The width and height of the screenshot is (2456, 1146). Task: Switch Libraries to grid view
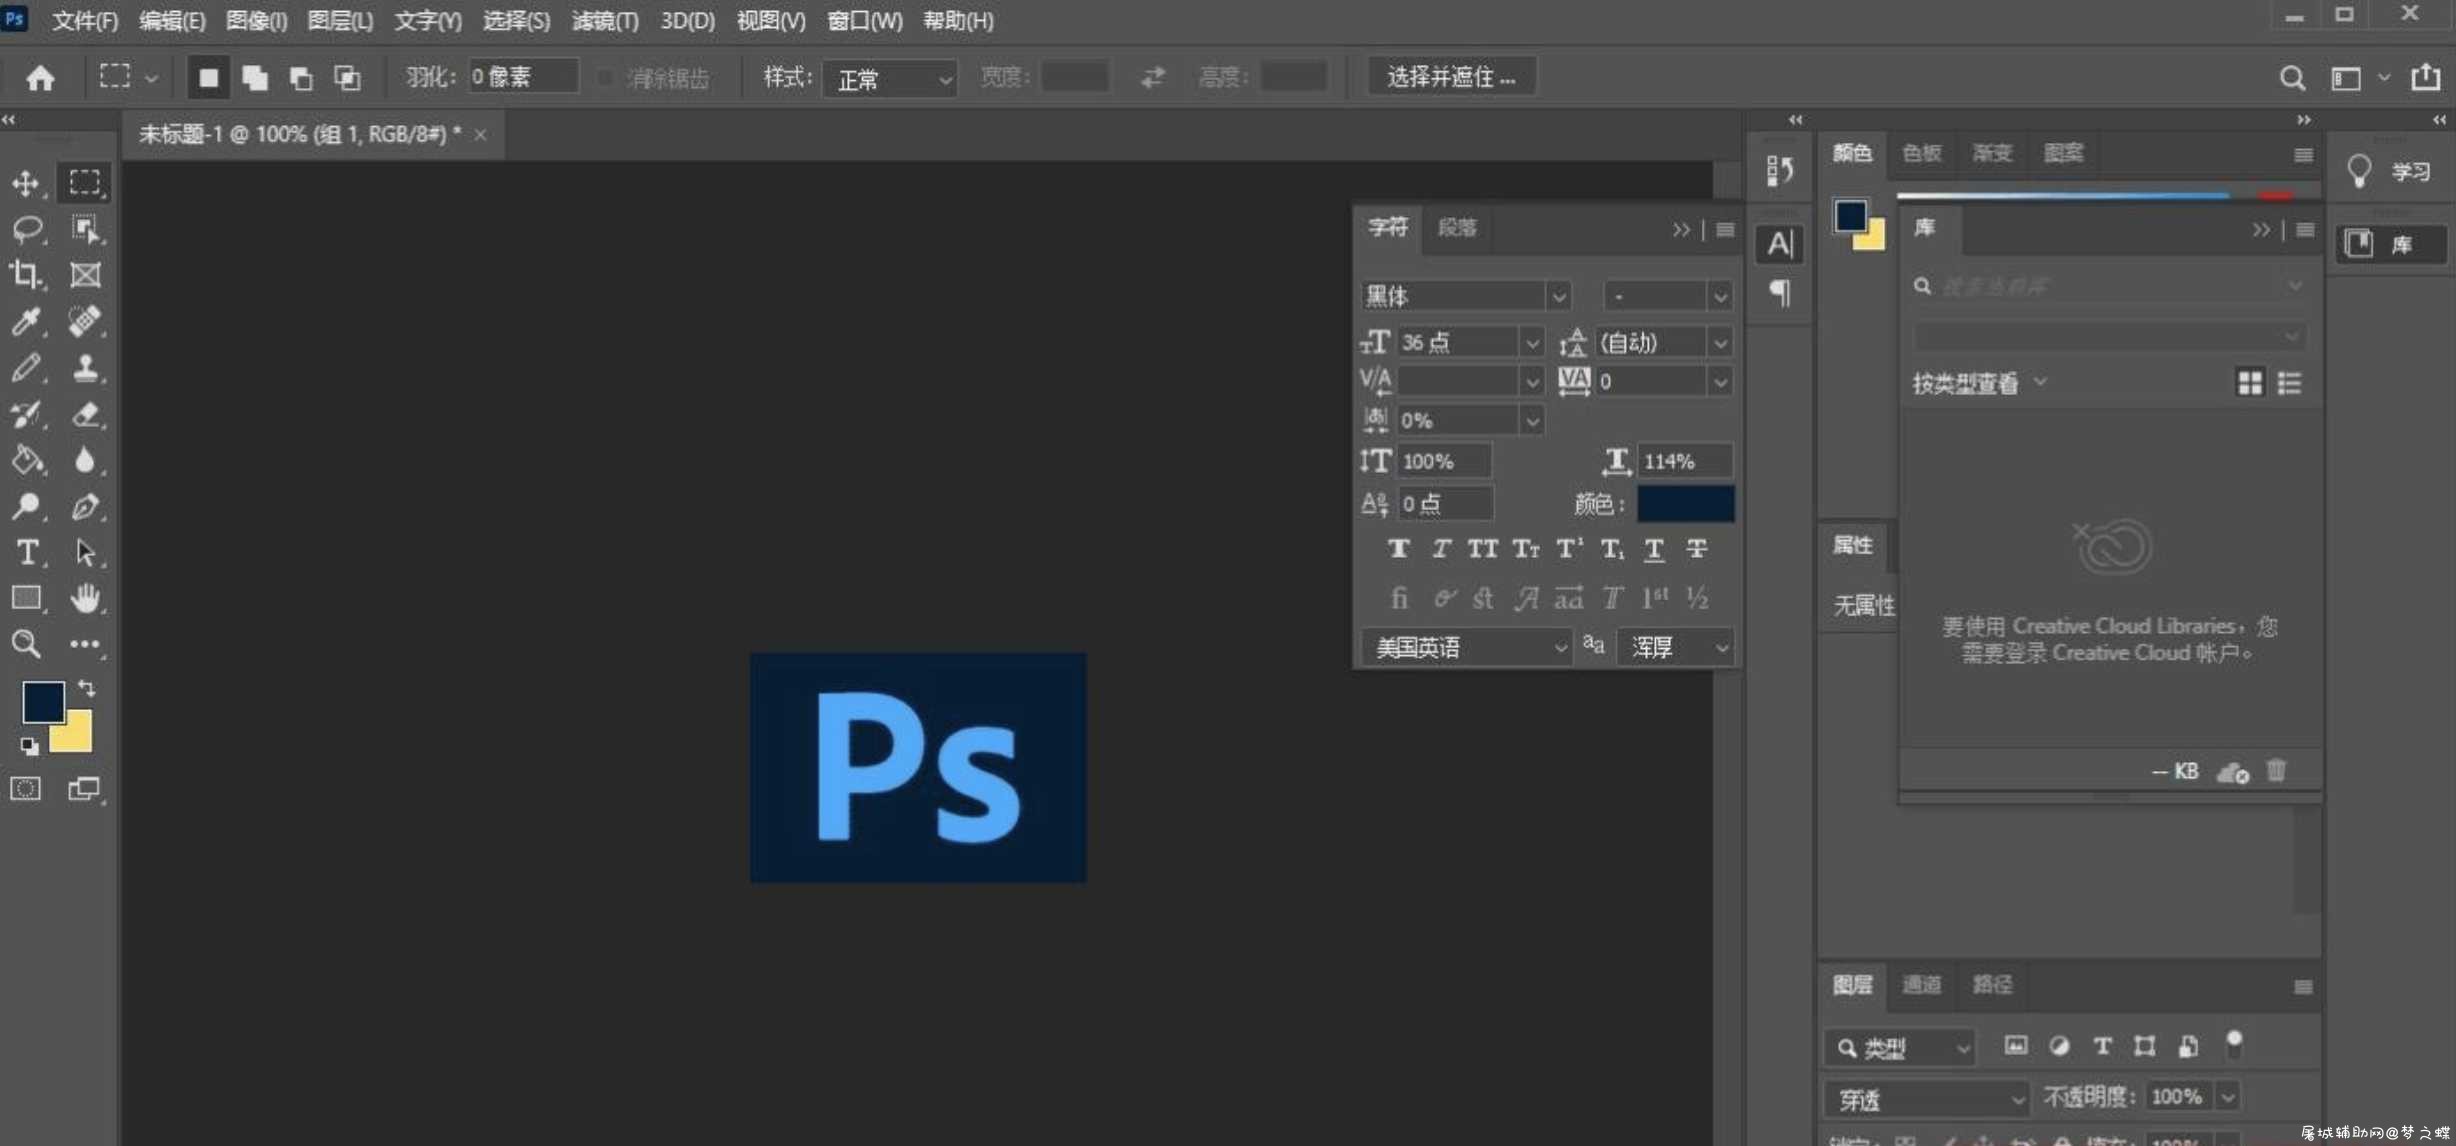click(2249, 383)
